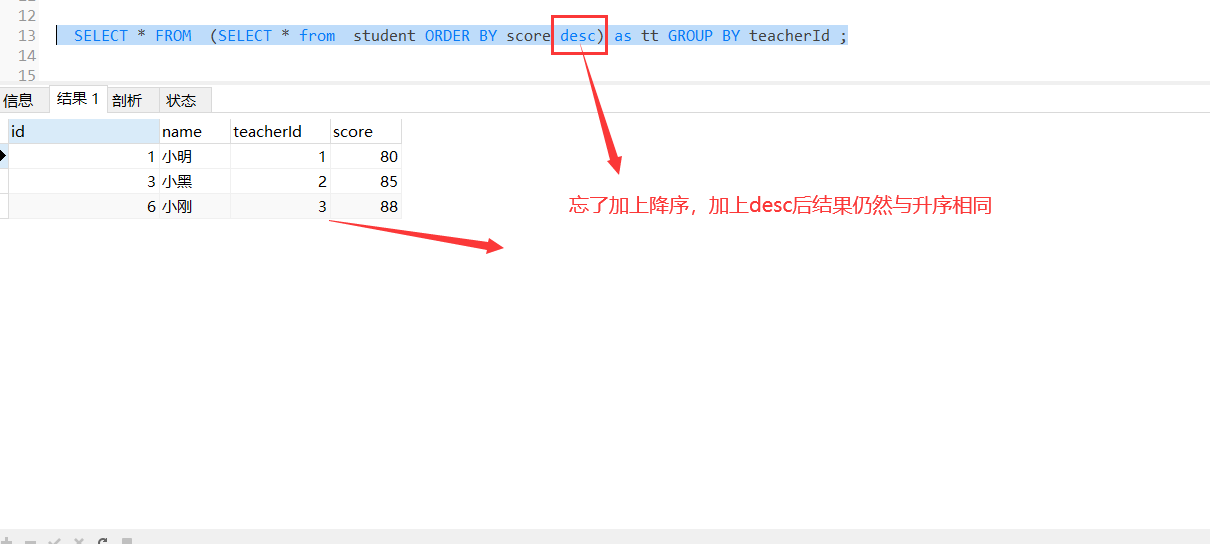This screenshot has height=544, width=1210.
Task: Switch to the 信息 tab
Action: (x=19, y=100)
